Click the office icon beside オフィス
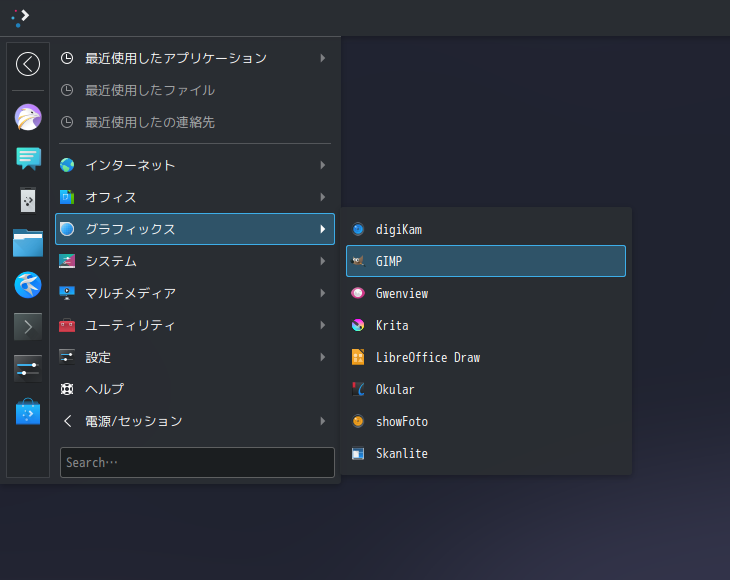The height and width of the screenshot is (580, 730). [x=67, y=197]
